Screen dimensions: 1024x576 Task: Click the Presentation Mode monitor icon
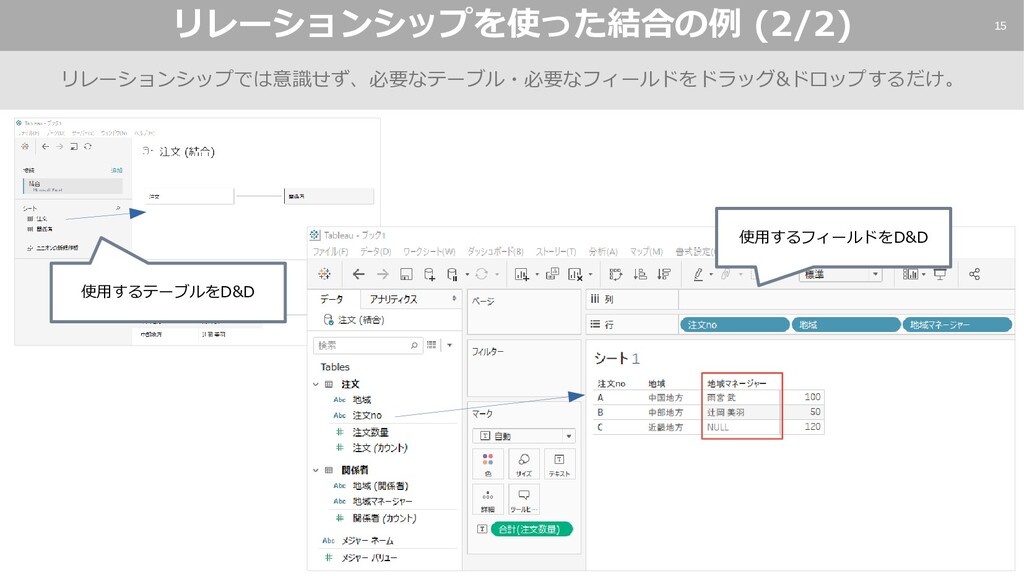point(940,274)
